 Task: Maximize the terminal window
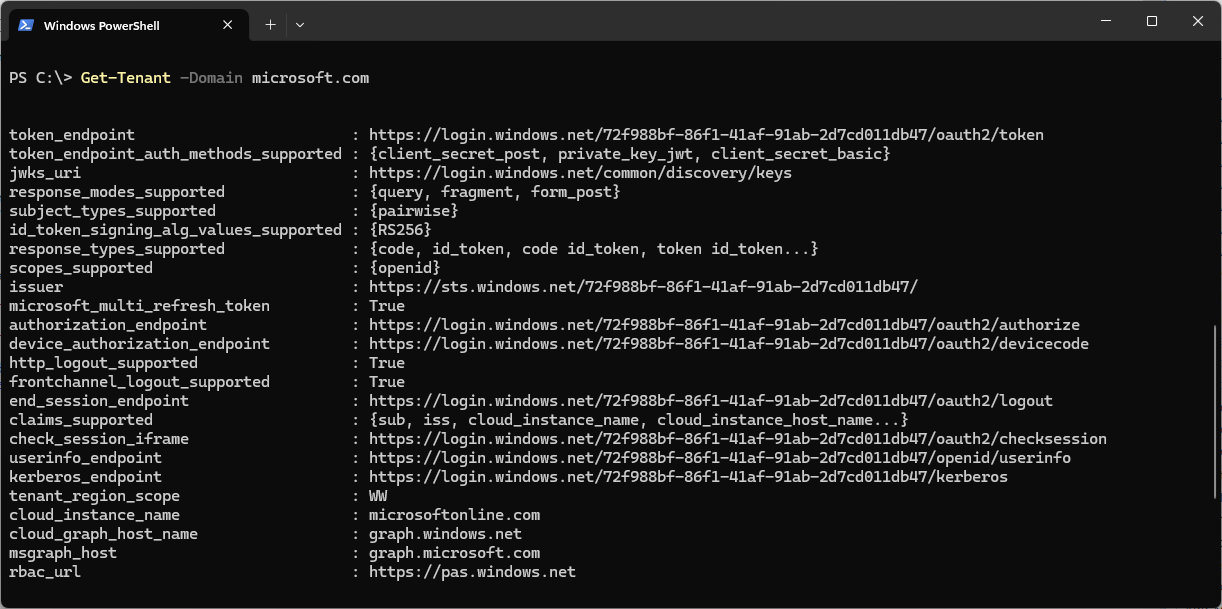coord(1152,21)
